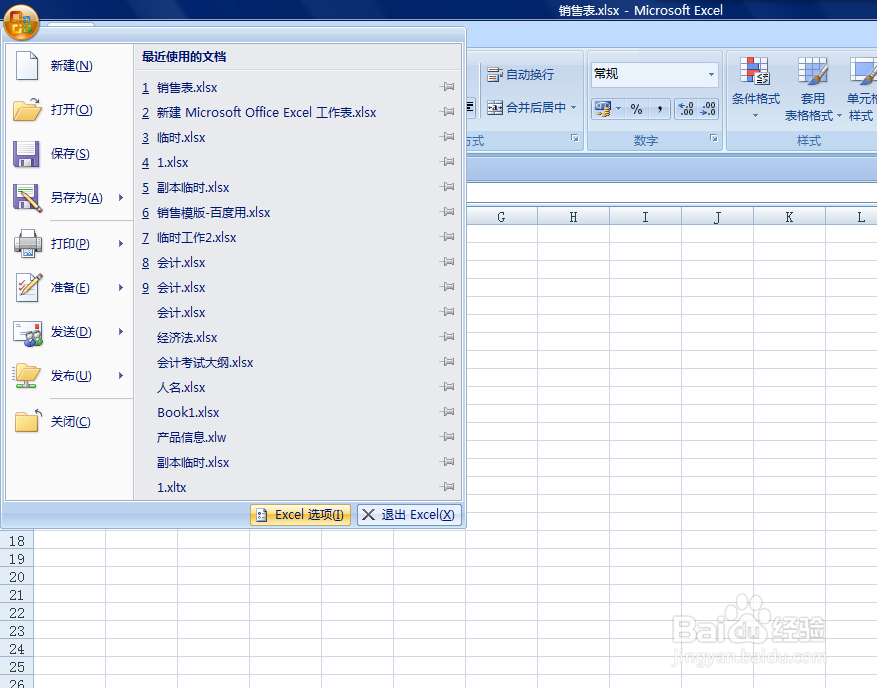Image resolution: width=877 pixels, height=688 pixels.
Task: Open recent file 9 会计.xlsx
Action: (x=298, y=288)
